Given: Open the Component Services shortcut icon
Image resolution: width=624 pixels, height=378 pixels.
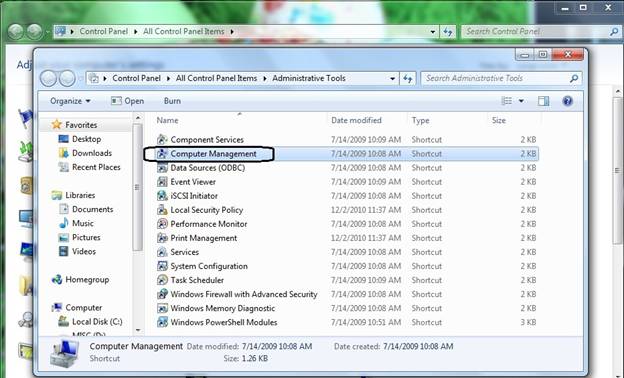Looking at the screenshot, I should point(162,140).
